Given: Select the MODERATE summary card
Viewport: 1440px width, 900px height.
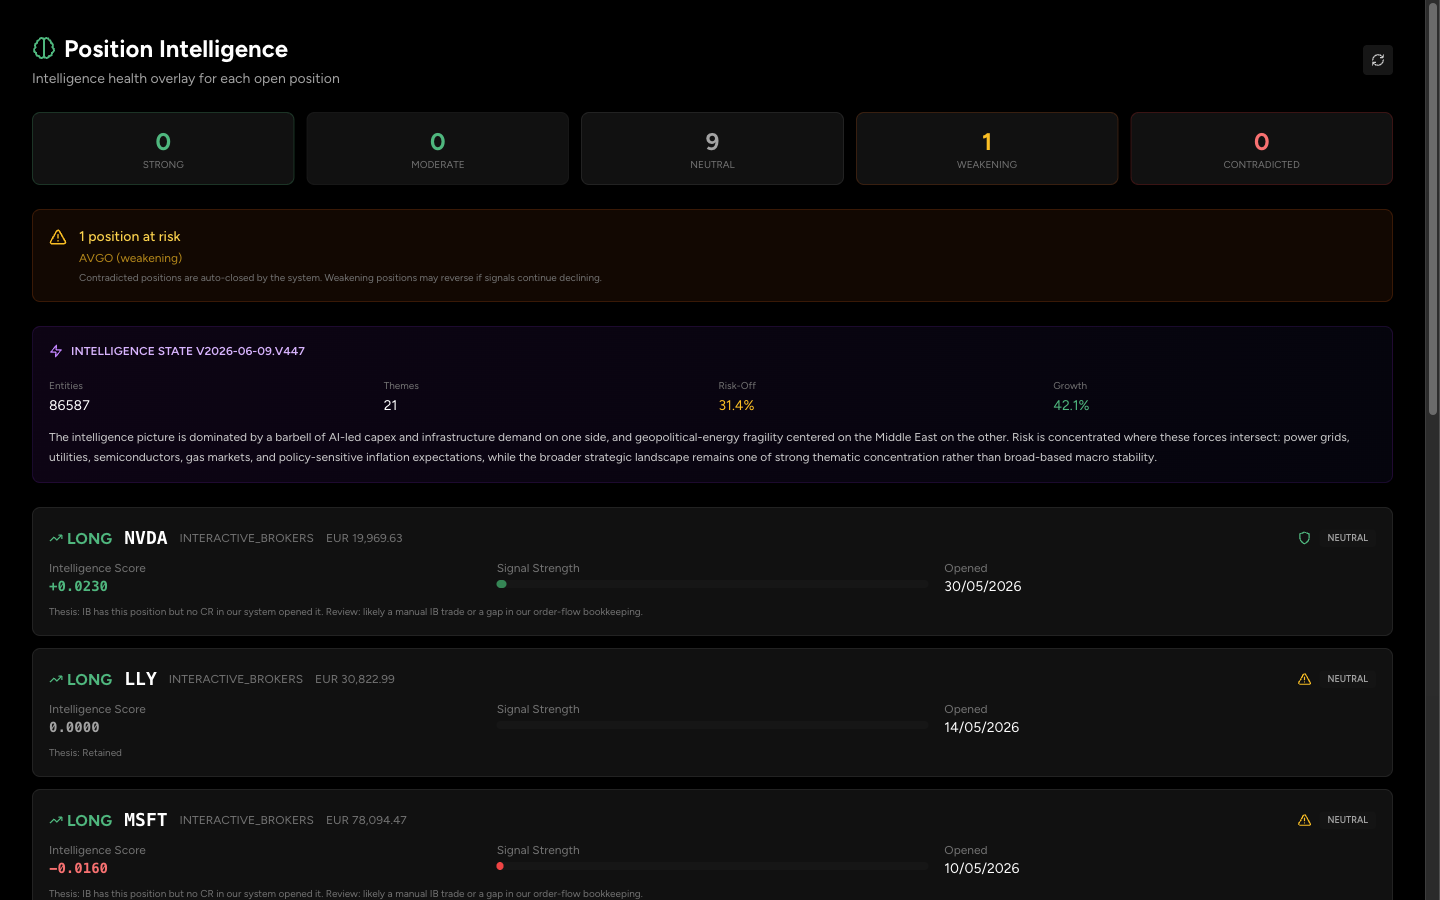Looking at the screenshot, I should [438, 148].
